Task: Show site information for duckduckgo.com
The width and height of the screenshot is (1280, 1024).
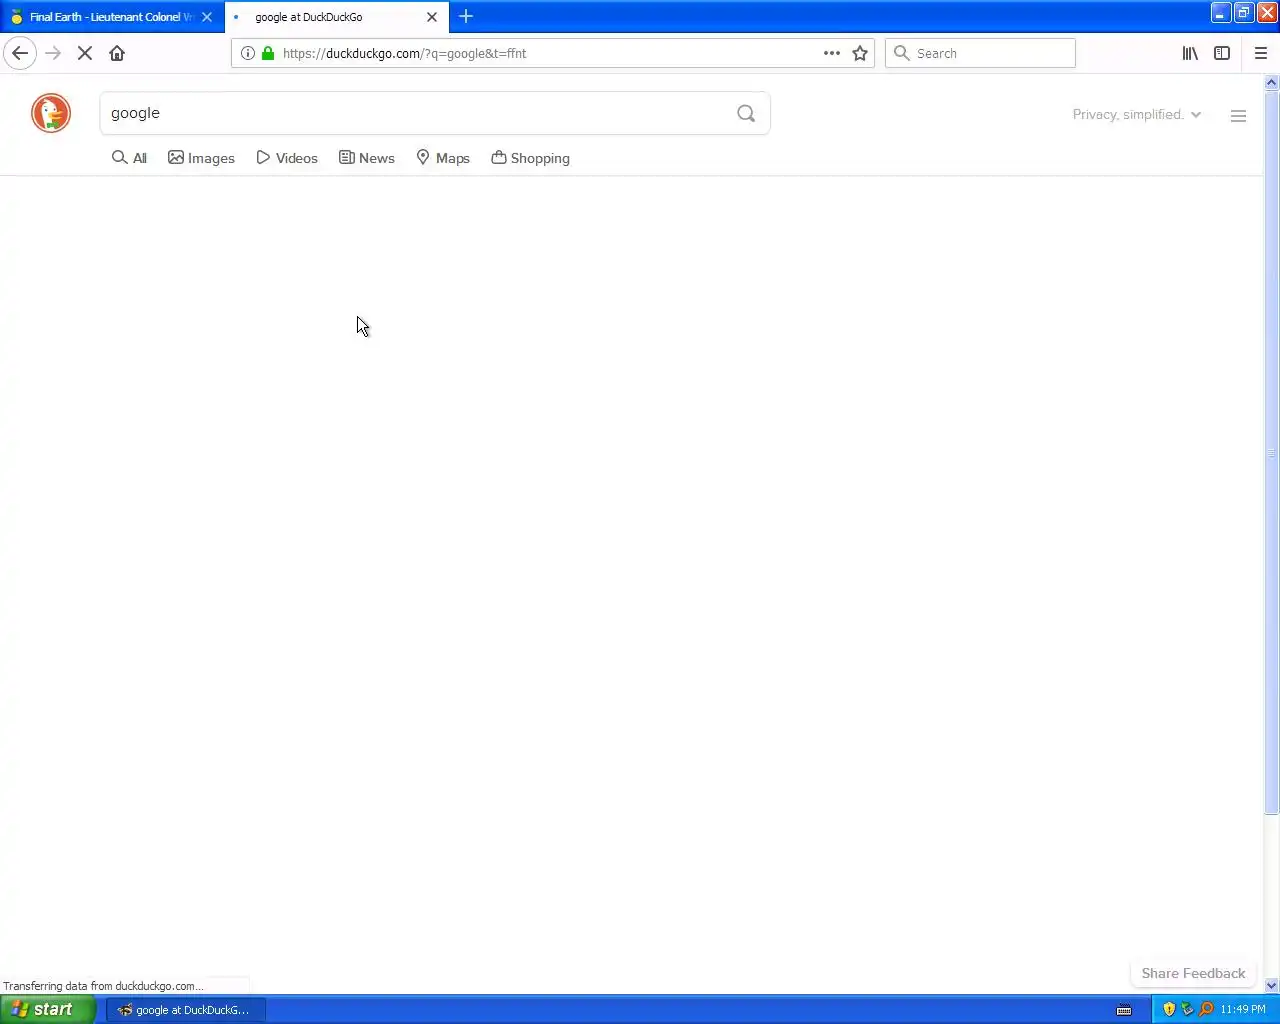Action: point(248,53)
